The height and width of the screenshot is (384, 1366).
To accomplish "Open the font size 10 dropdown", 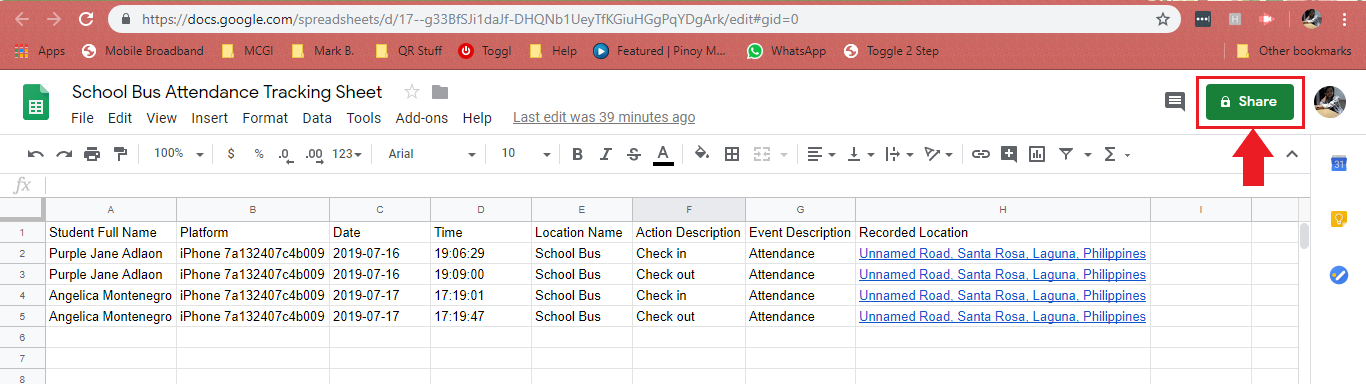I will [526, 154].
